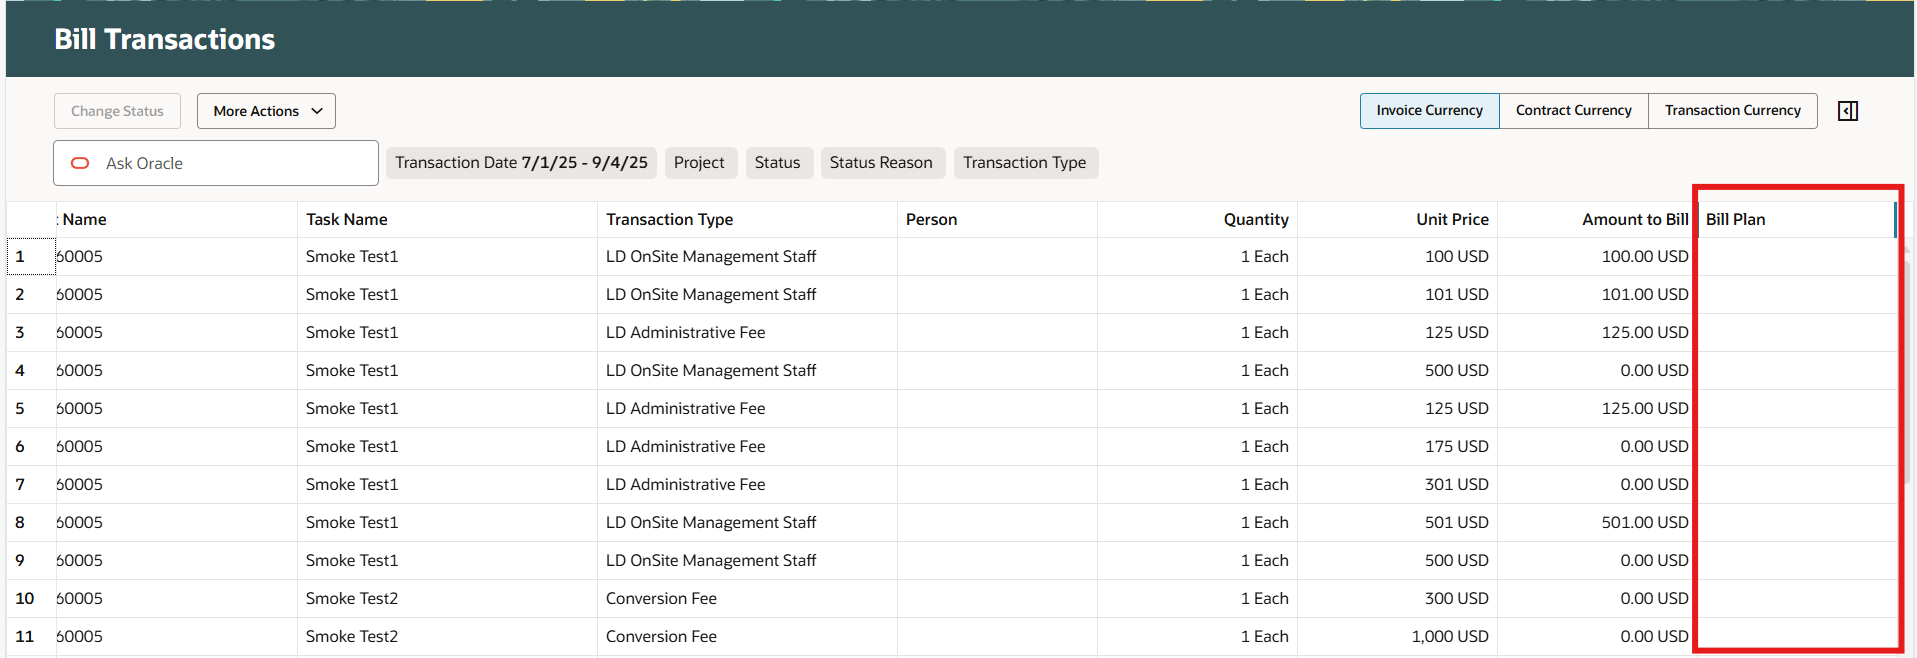Select row number 5
This screenshot has width=1917, height=658.
[31, 409]
